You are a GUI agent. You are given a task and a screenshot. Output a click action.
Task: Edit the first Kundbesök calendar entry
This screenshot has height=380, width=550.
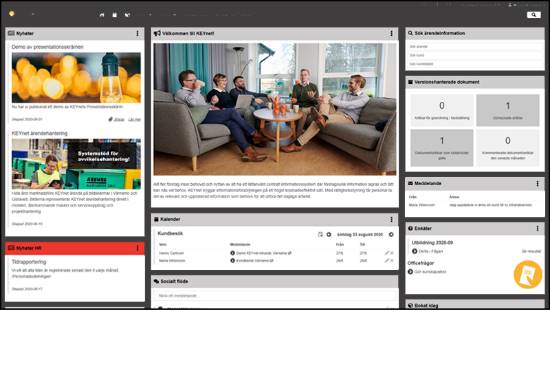387,253
